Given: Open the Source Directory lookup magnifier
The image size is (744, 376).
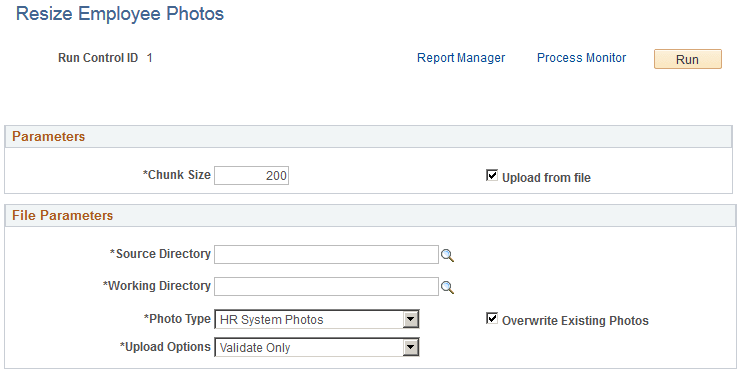Looking at the screenshot, I should click(447, 256).
